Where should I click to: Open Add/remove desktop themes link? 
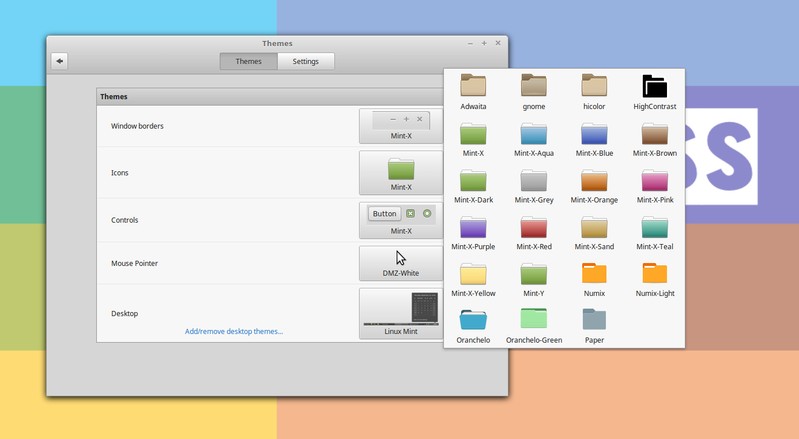click(x=234, y=331)
